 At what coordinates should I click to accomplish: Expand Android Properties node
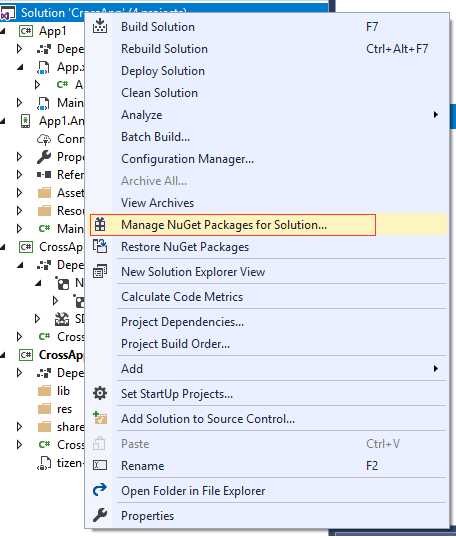(x=20, y=157)
